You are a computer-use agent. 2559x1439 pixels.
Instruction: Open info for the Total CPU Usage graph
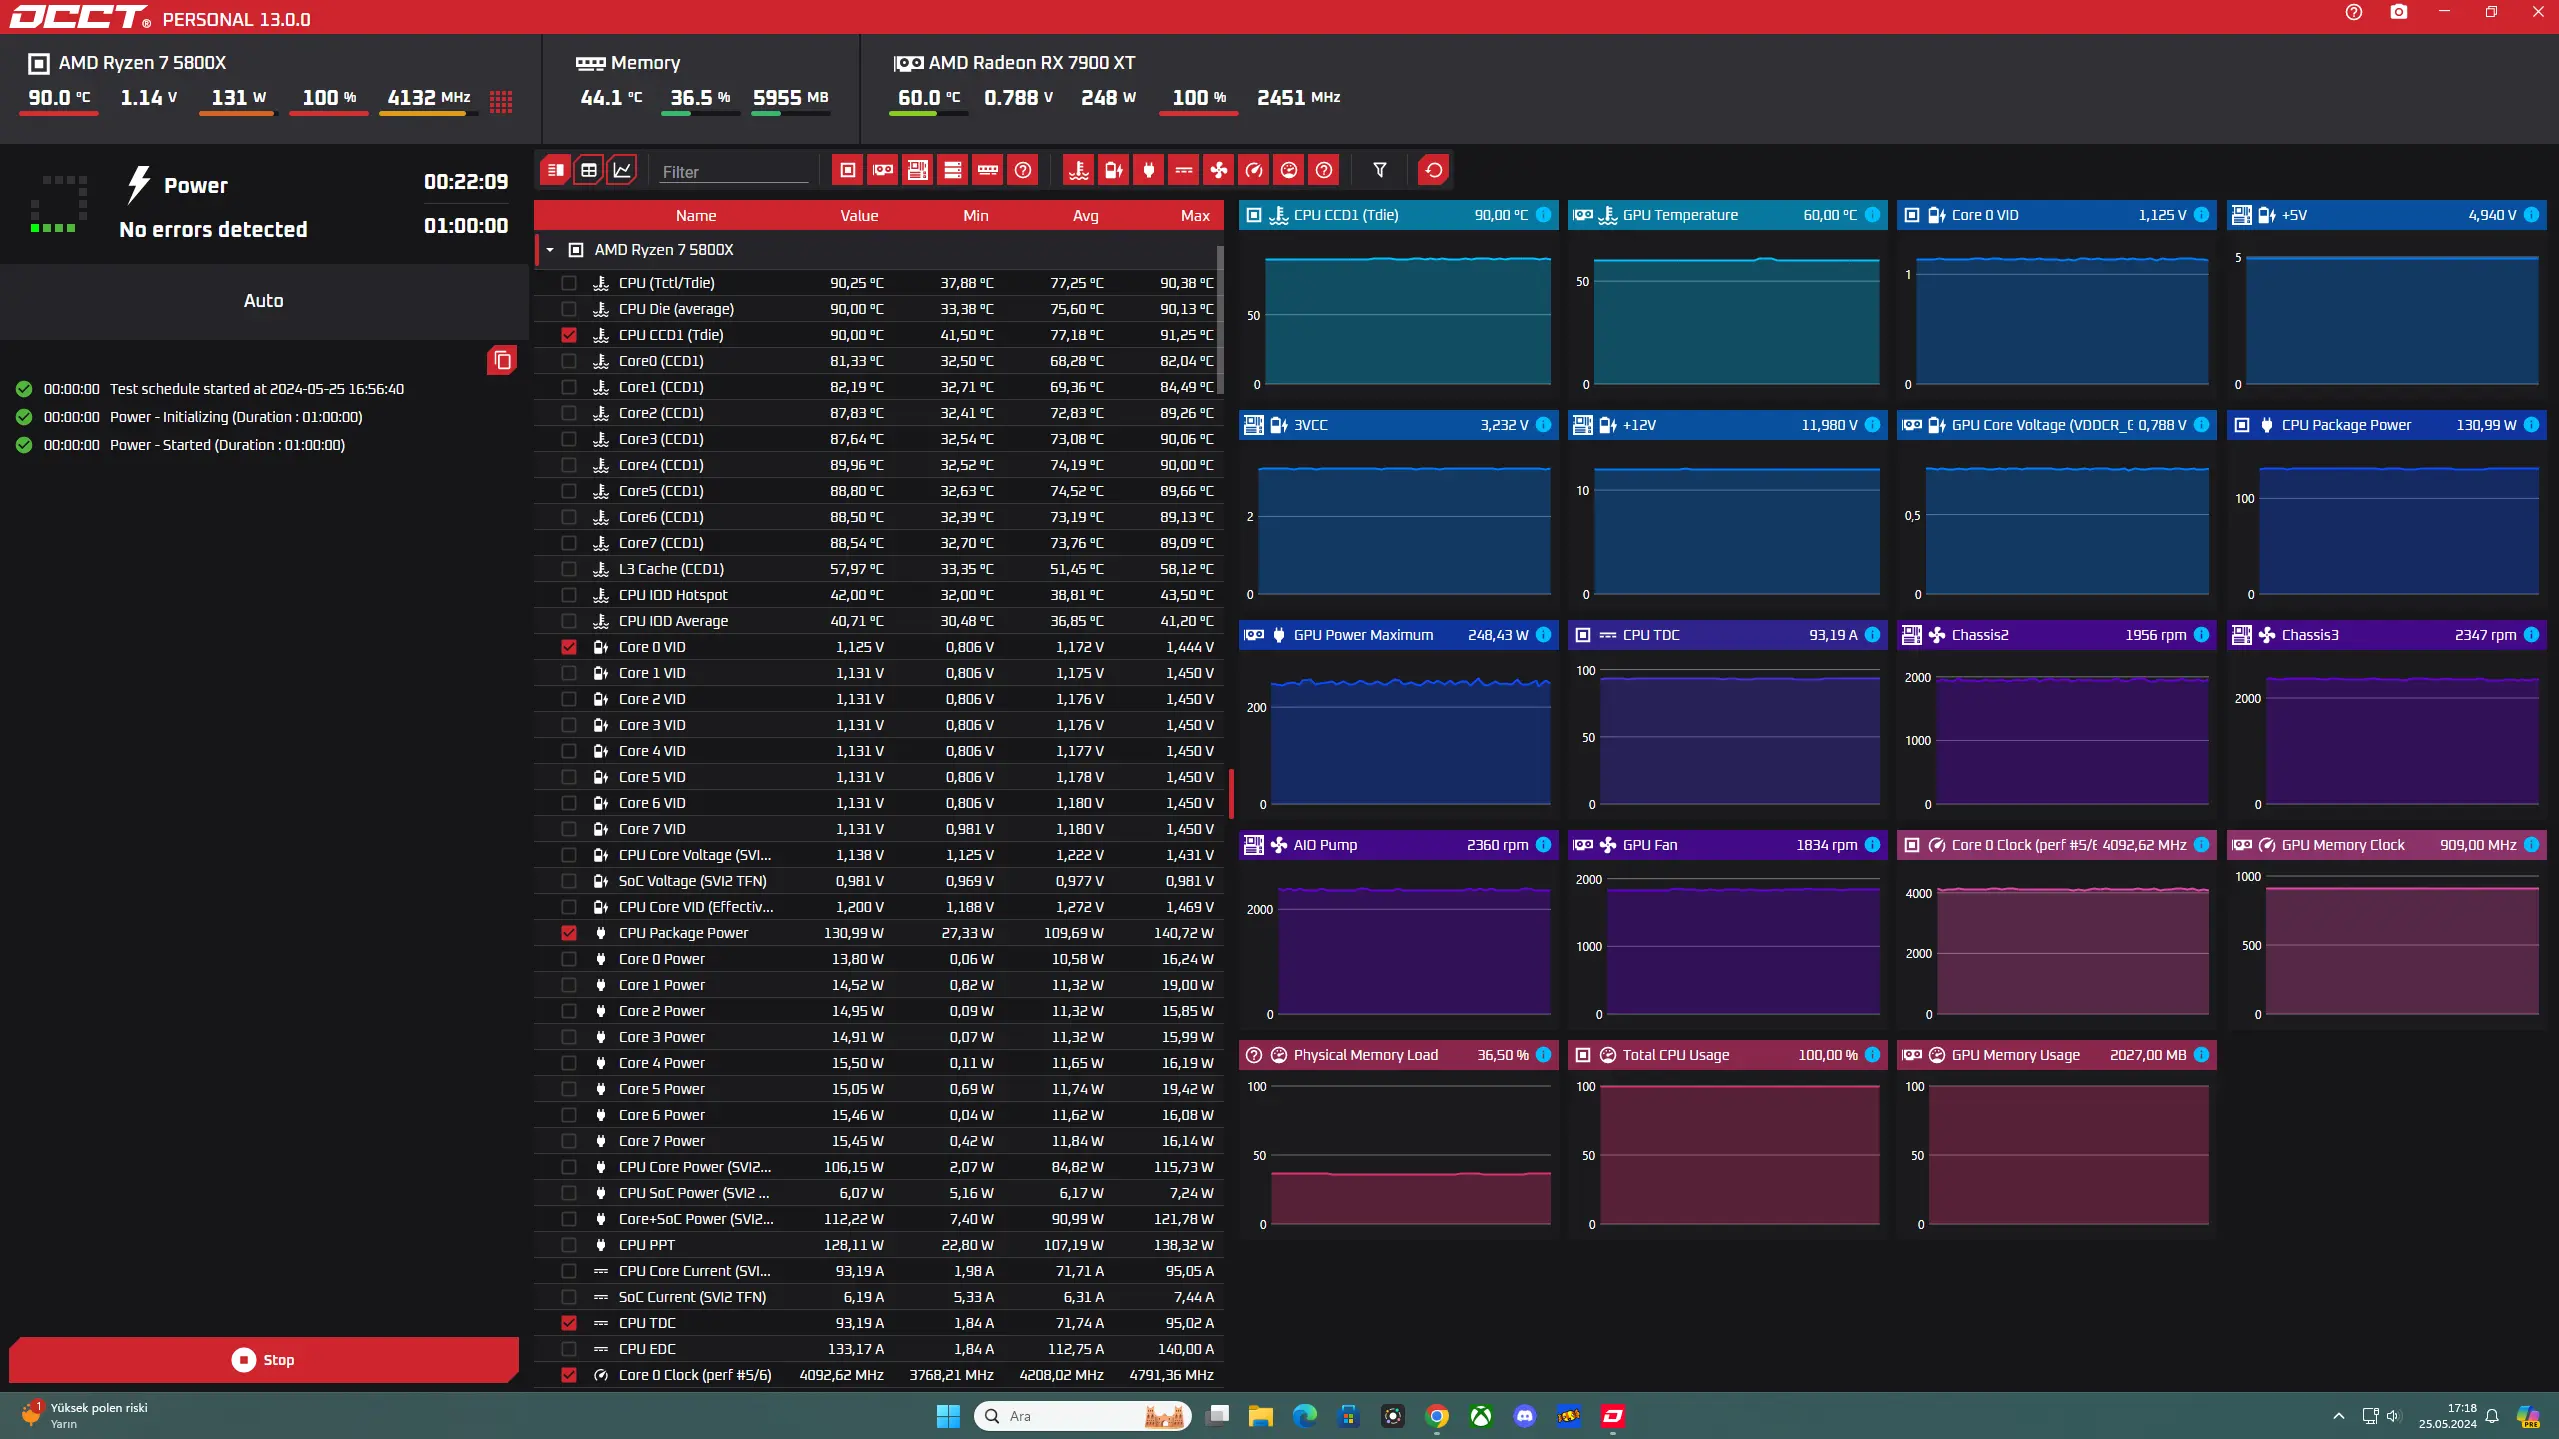coord(1873,1055)
